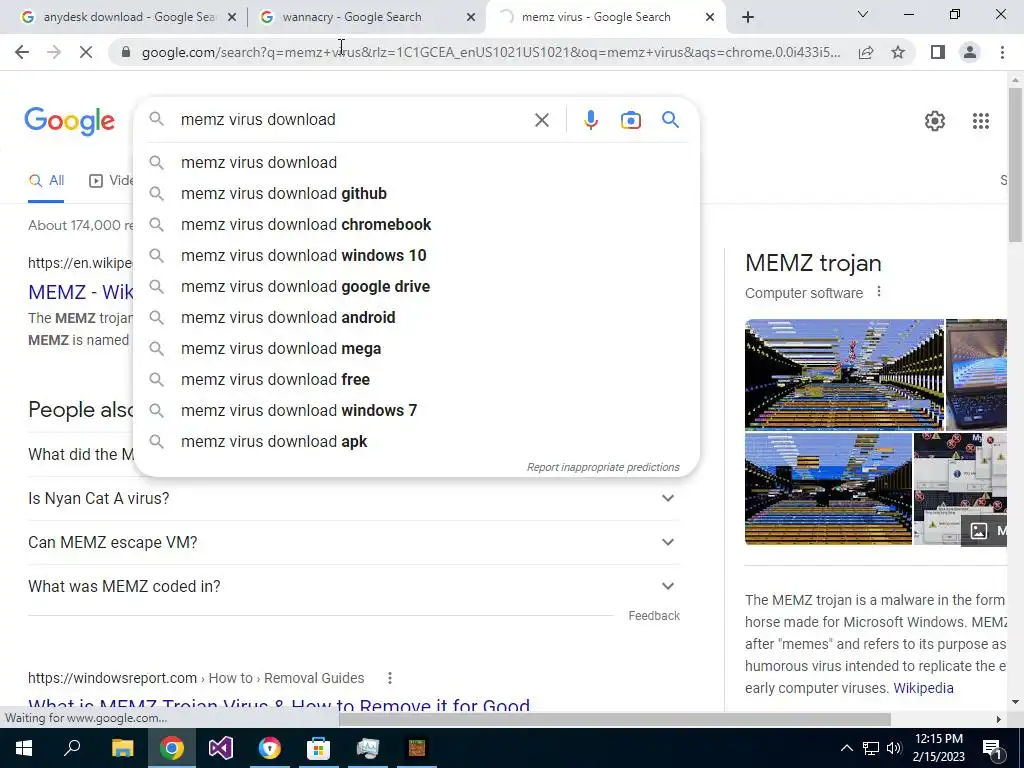This screenshot has width=1024, height=768.
Task: Open Google apps grid icon
Action: point(980,121)
